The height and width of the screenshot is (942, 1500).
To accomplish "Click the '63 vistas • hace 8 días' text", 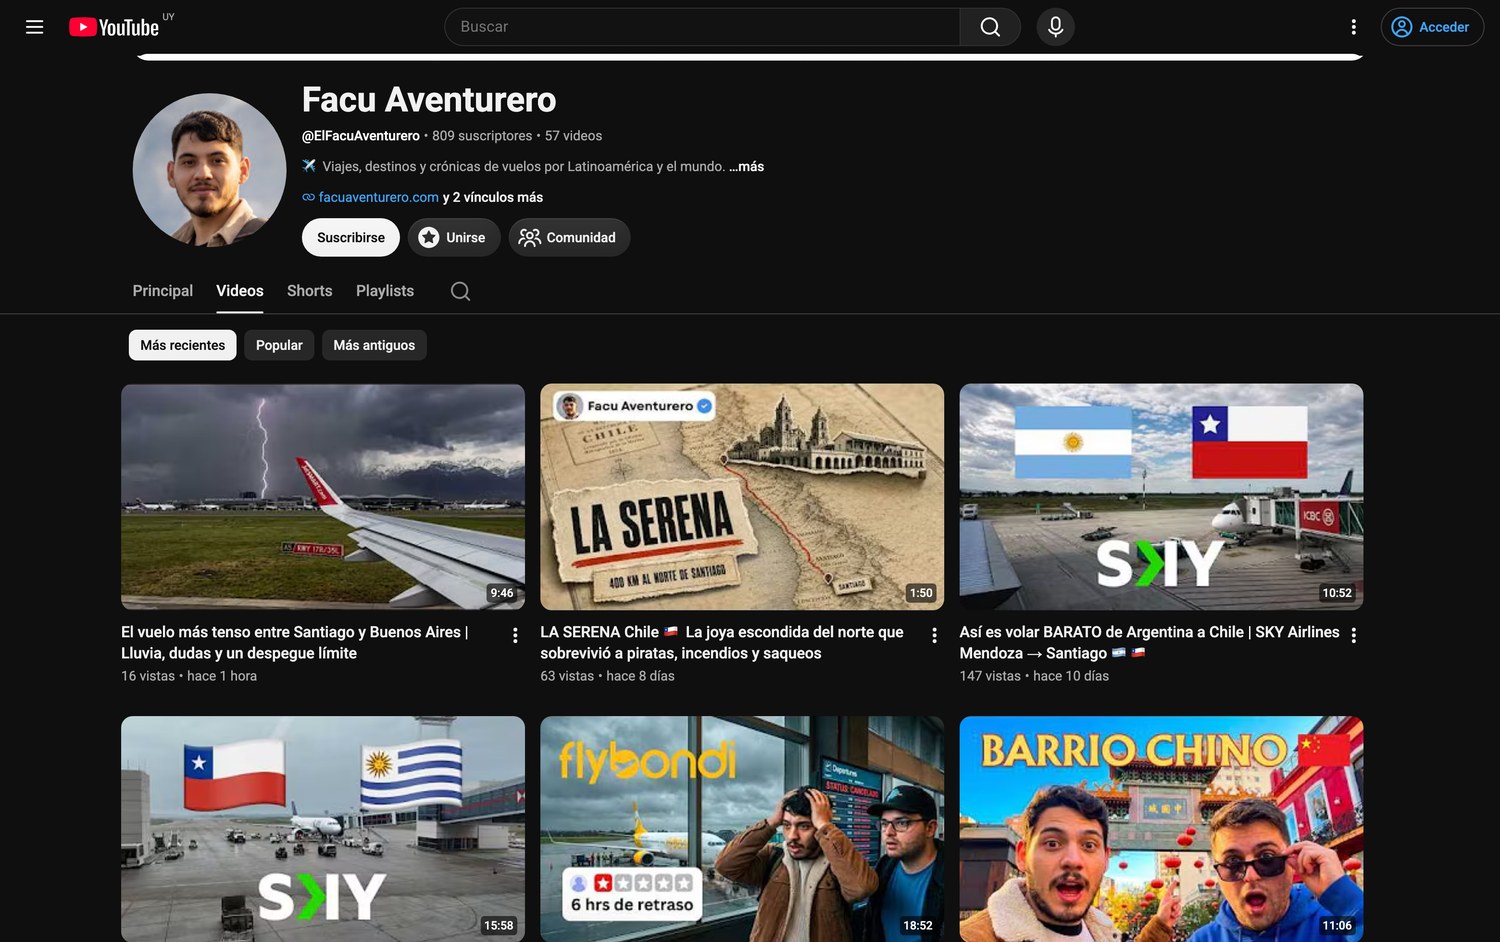I will [607, 676].
